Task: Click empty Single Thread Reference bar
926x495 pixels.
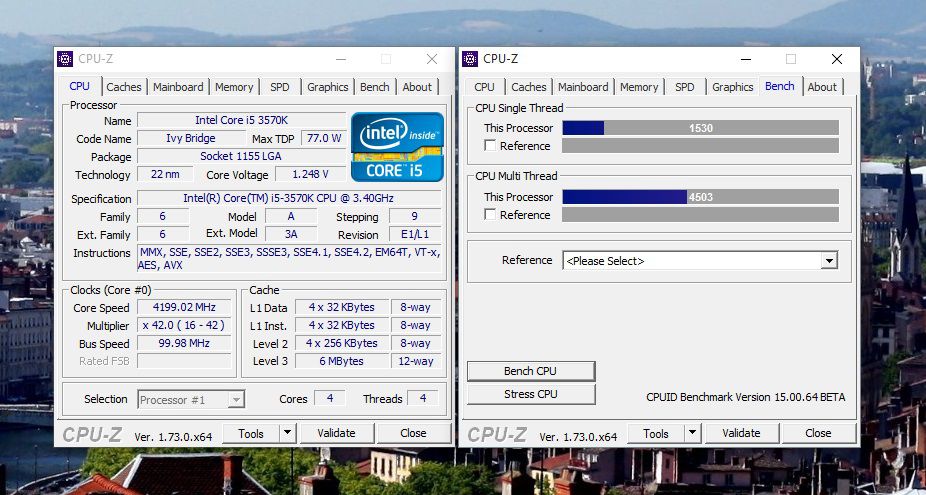Action: [x=700, y=145]
